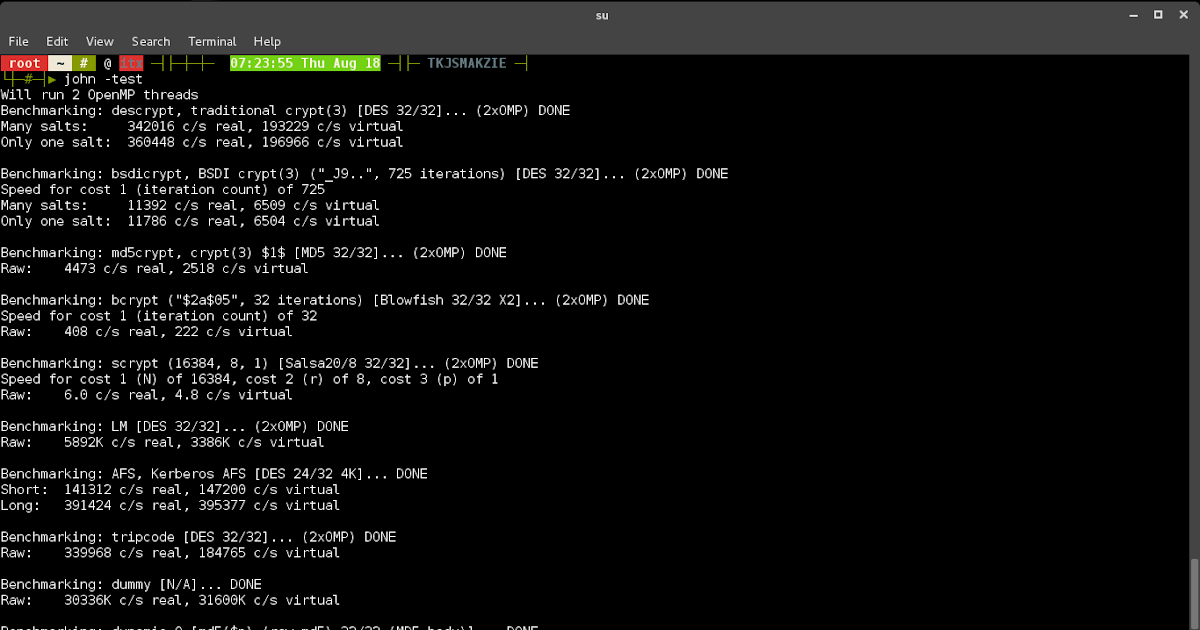
Task: Click the Benchmarking descrypt line
Action: coord(285,111)
